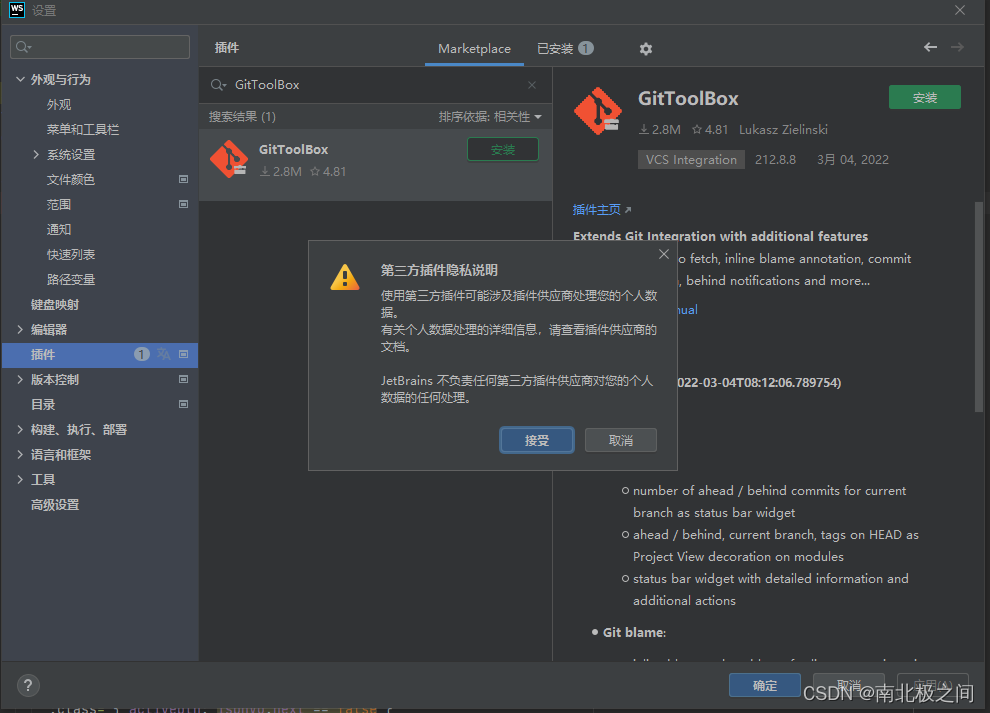This screenshot has width=990, height=713.
Task: Click project-level icon beside 版本控制
Action: (x=184, y=379)
